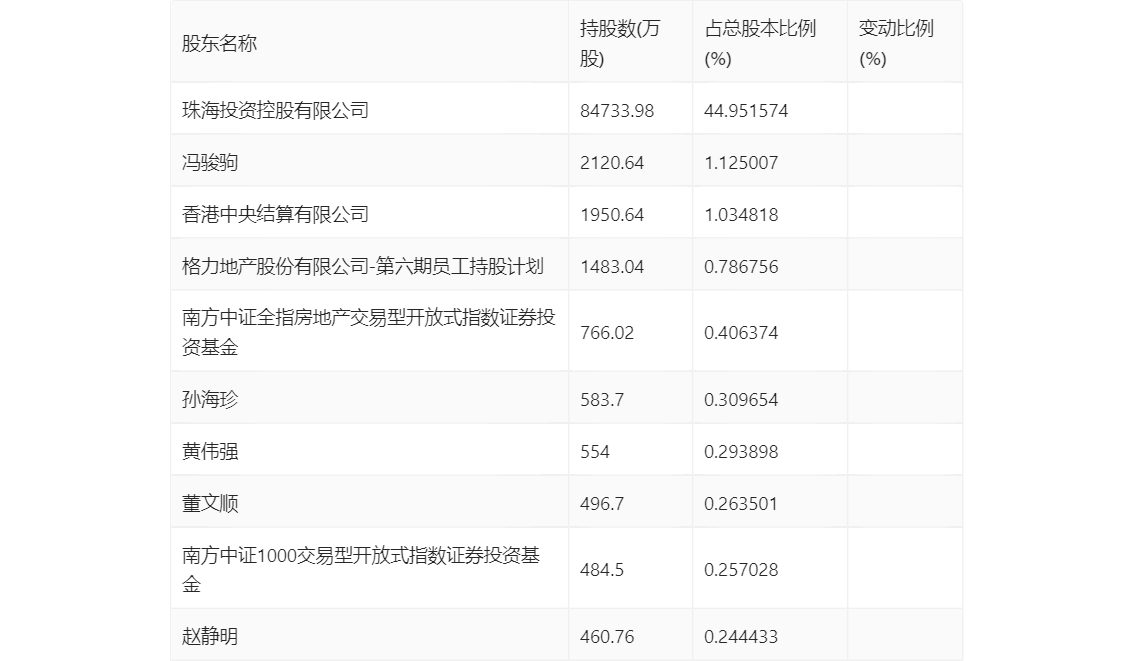
Task: Click percentage 0.244433
Action: (741, 637)
